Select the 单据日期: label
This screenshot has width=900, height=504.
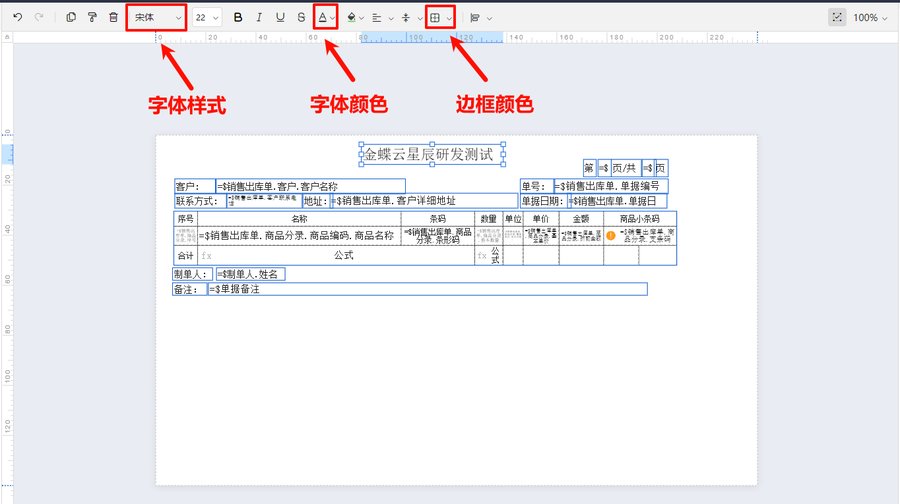click(544, 201)
